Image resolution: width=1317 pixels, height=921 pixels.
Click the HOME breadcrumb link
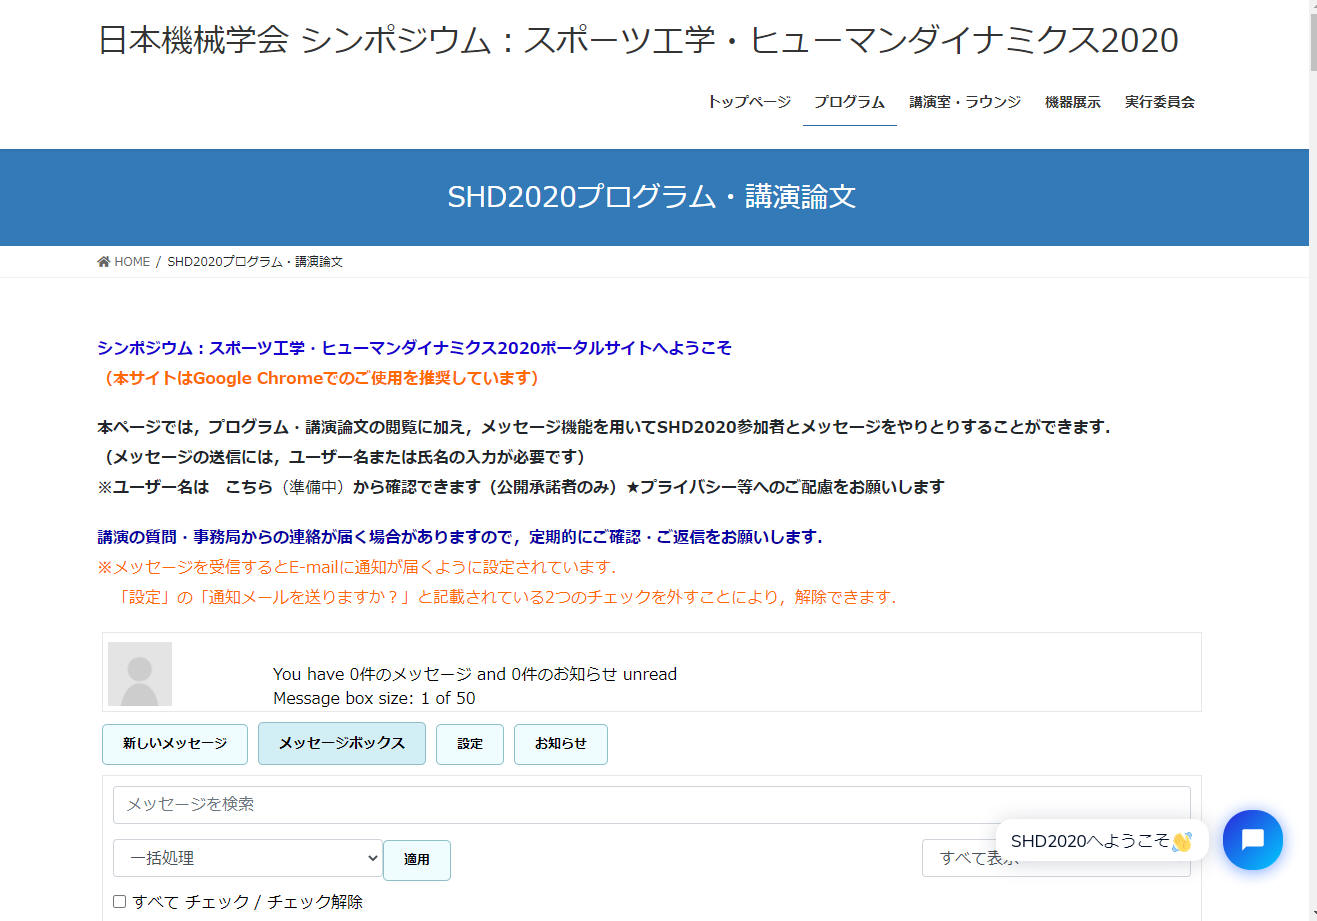point(131,262)
